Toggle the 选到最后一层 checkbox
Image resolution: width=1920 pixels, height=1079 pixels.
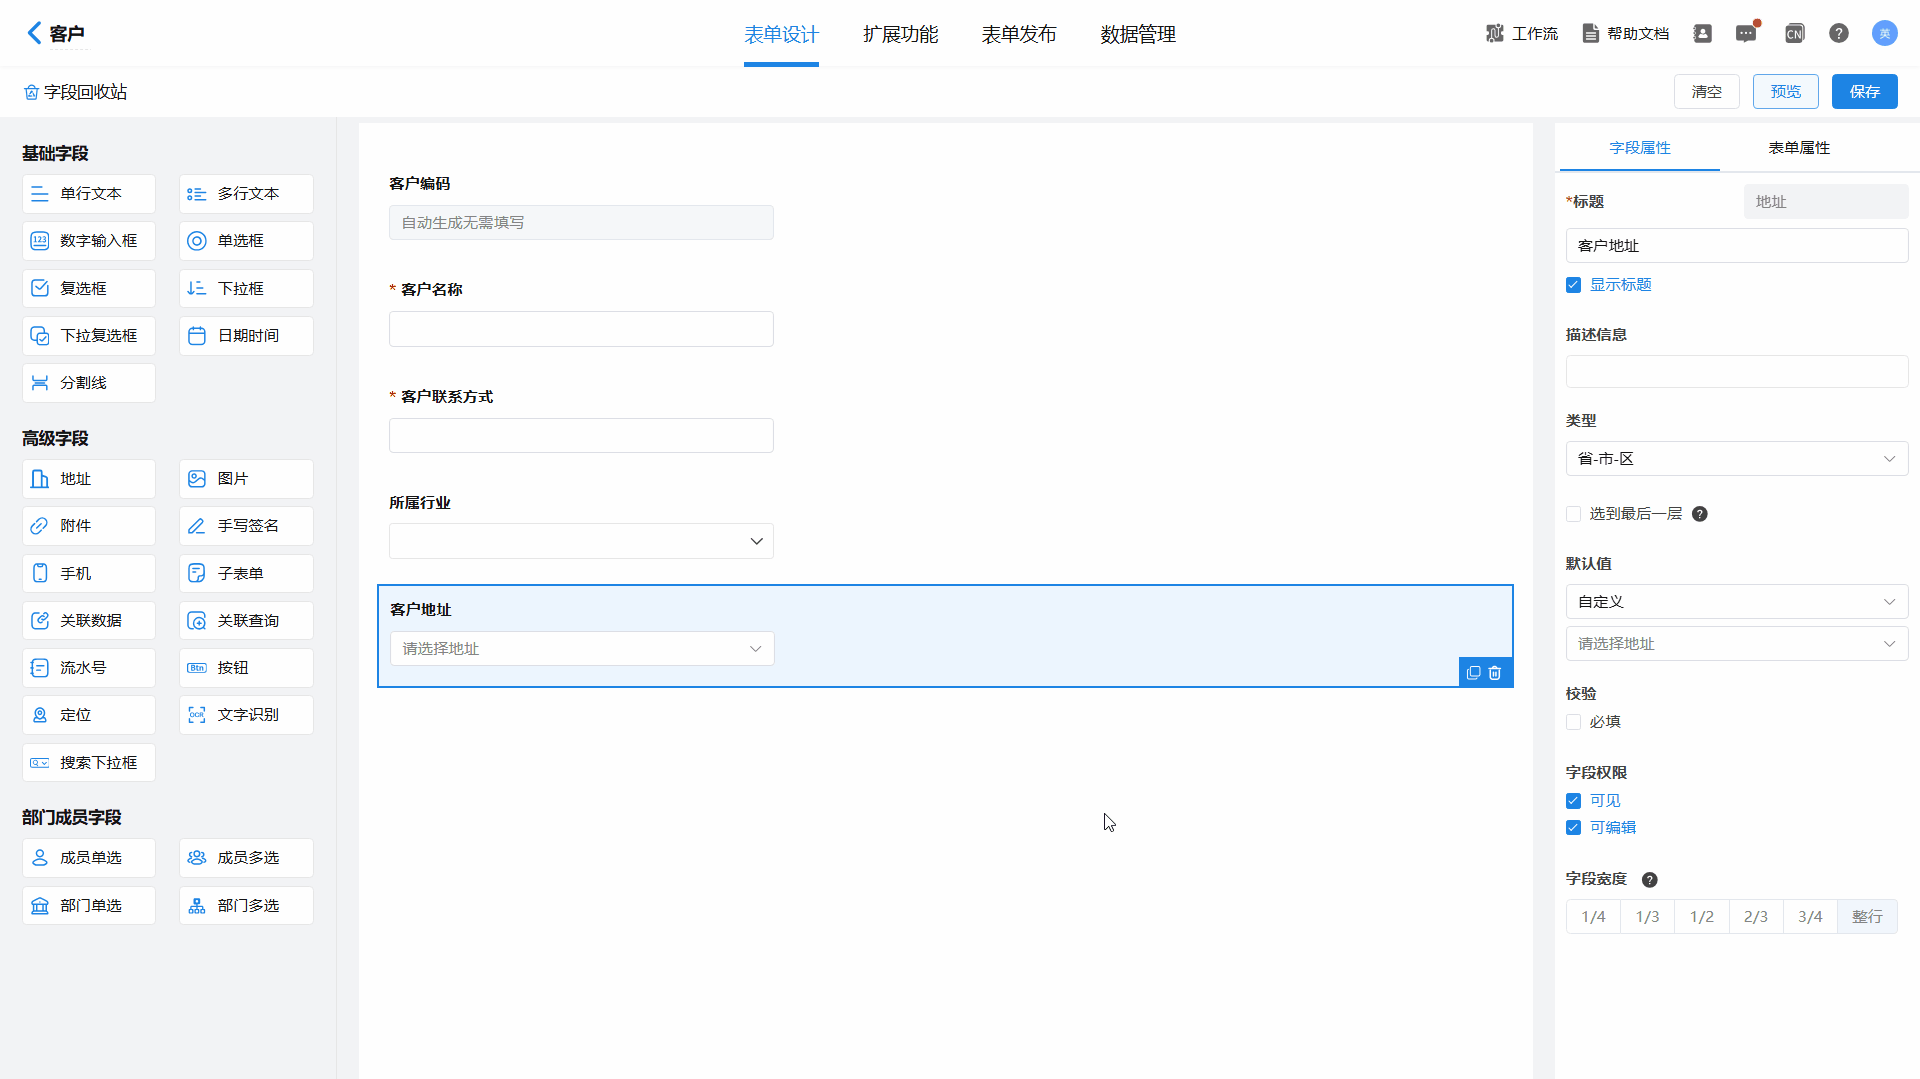[x=1573, y=514]
